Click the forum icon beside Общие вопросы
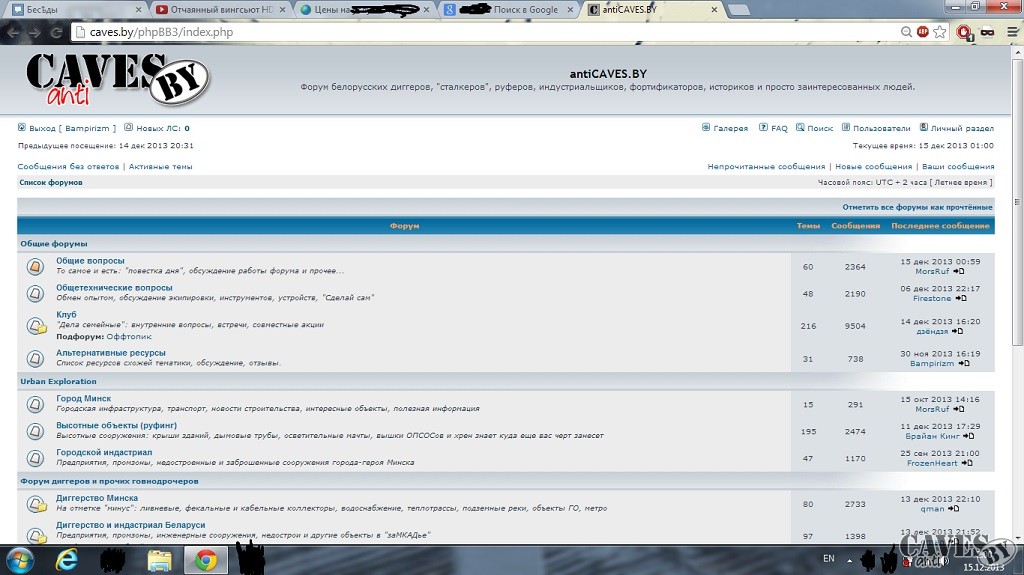 (35, 267)
